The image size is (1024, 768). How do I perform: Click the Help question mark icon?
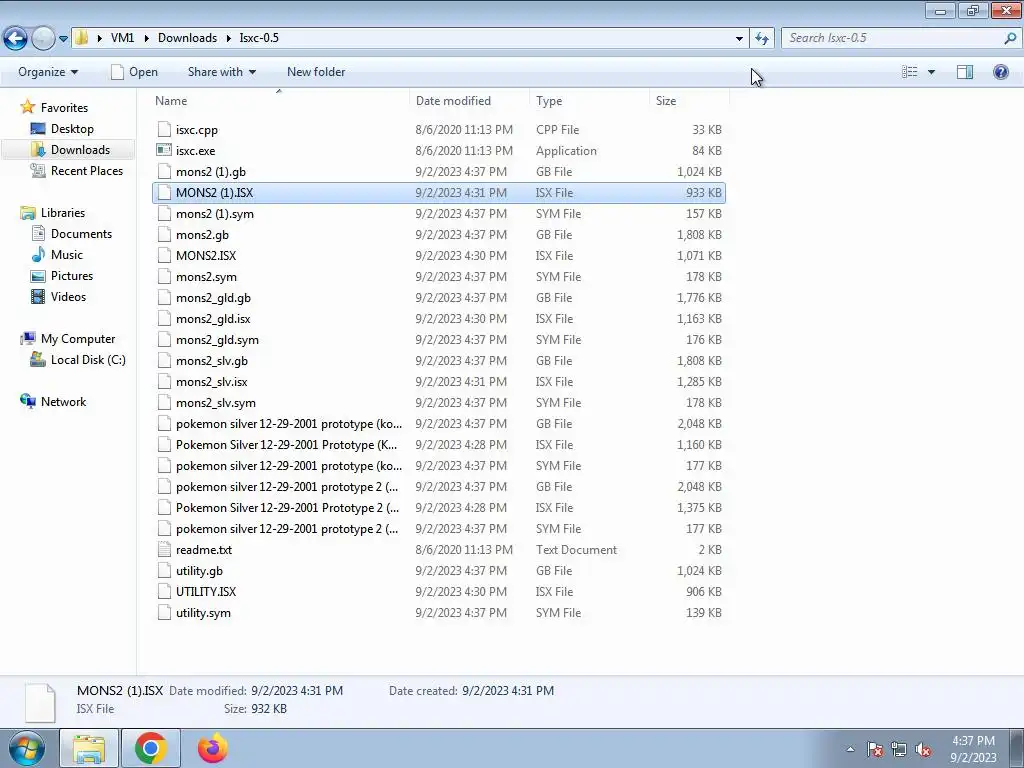pos(1000,72)
